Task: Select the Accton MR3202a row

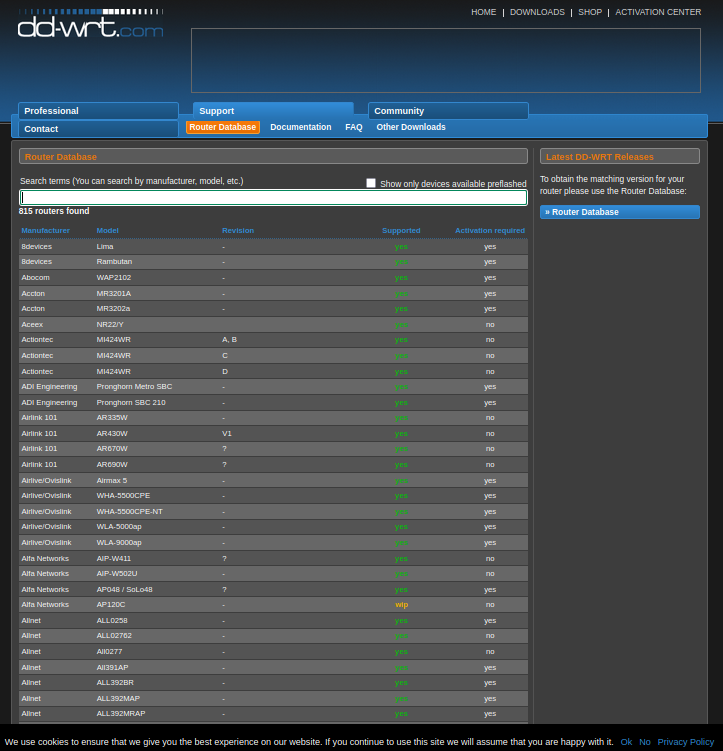Action: click(273, 309)
